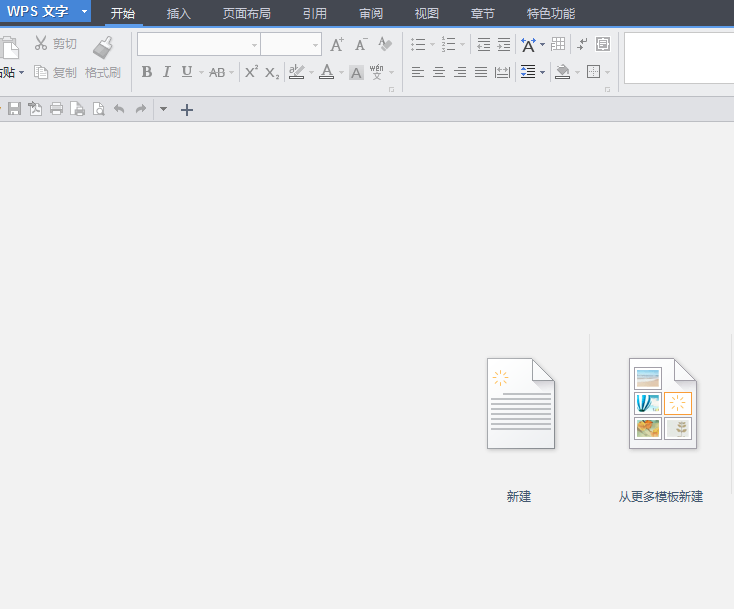734x609 pixels.
Task: Align text right
Action: [x=460, y=72]
